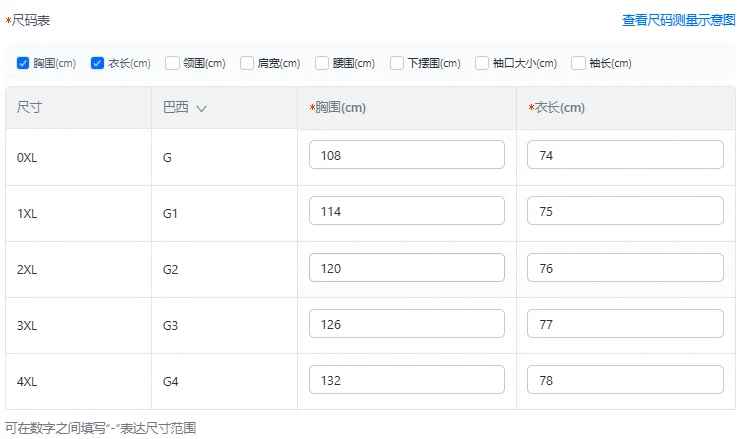Click the 衣长 field for 2XL (76)
741x439 pixels.
click(x=625, y=267)
